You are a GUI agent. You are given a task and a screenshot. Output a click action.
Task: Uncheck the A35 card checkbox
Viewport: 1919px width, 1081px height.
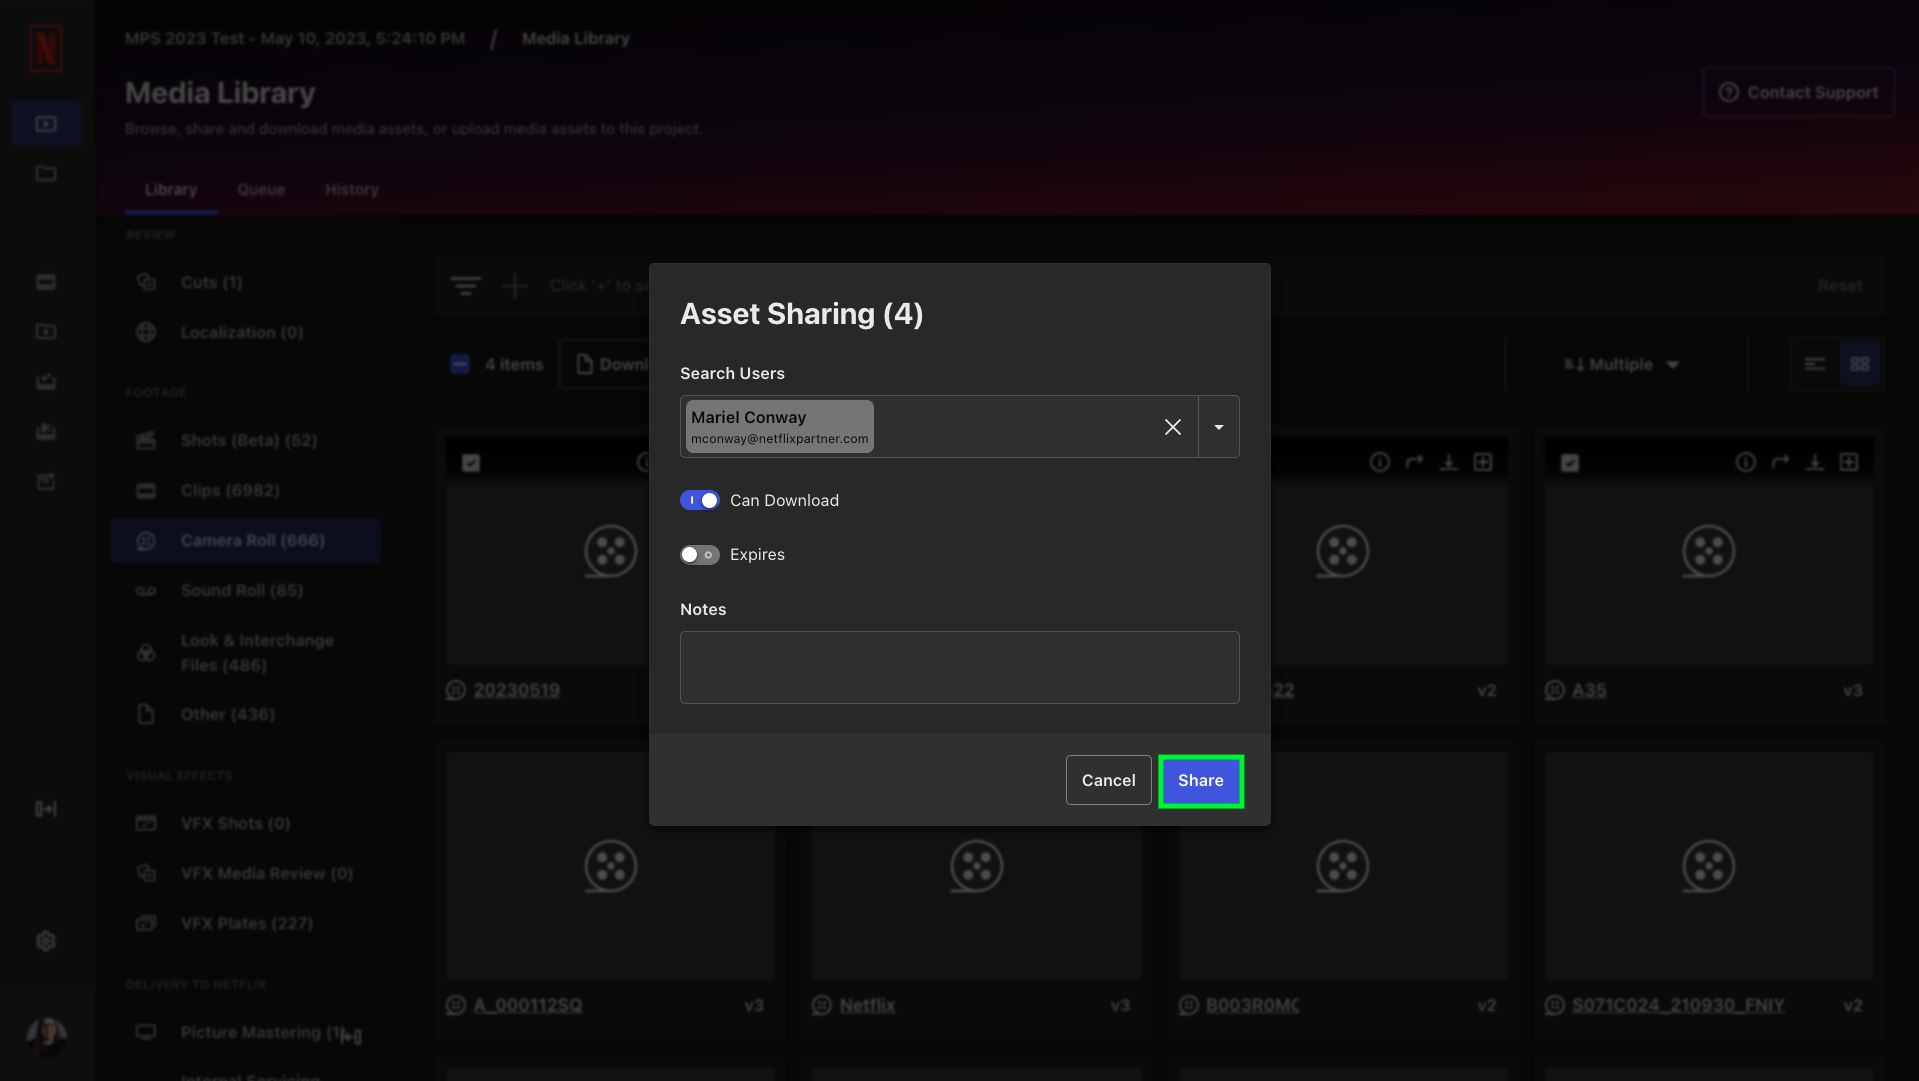coord(1570,462)
